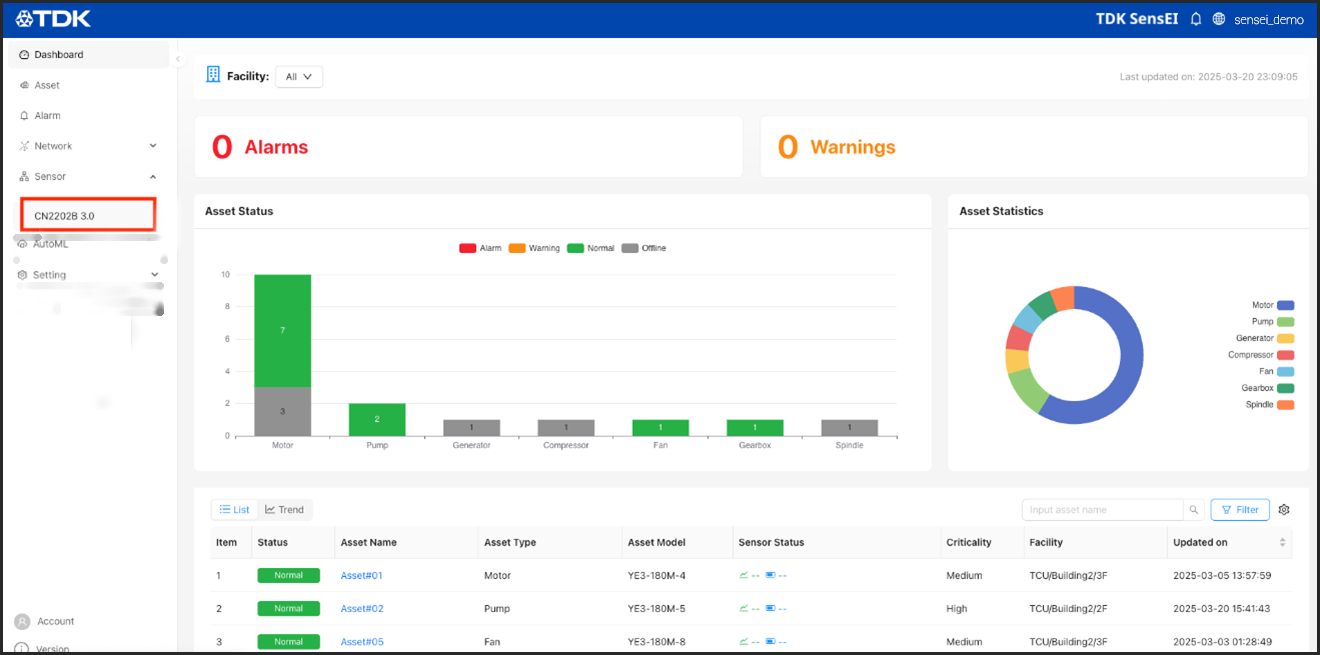Click the AutoML cloud icon
The width and height of the screenshot is (1320, 655).
24,244
